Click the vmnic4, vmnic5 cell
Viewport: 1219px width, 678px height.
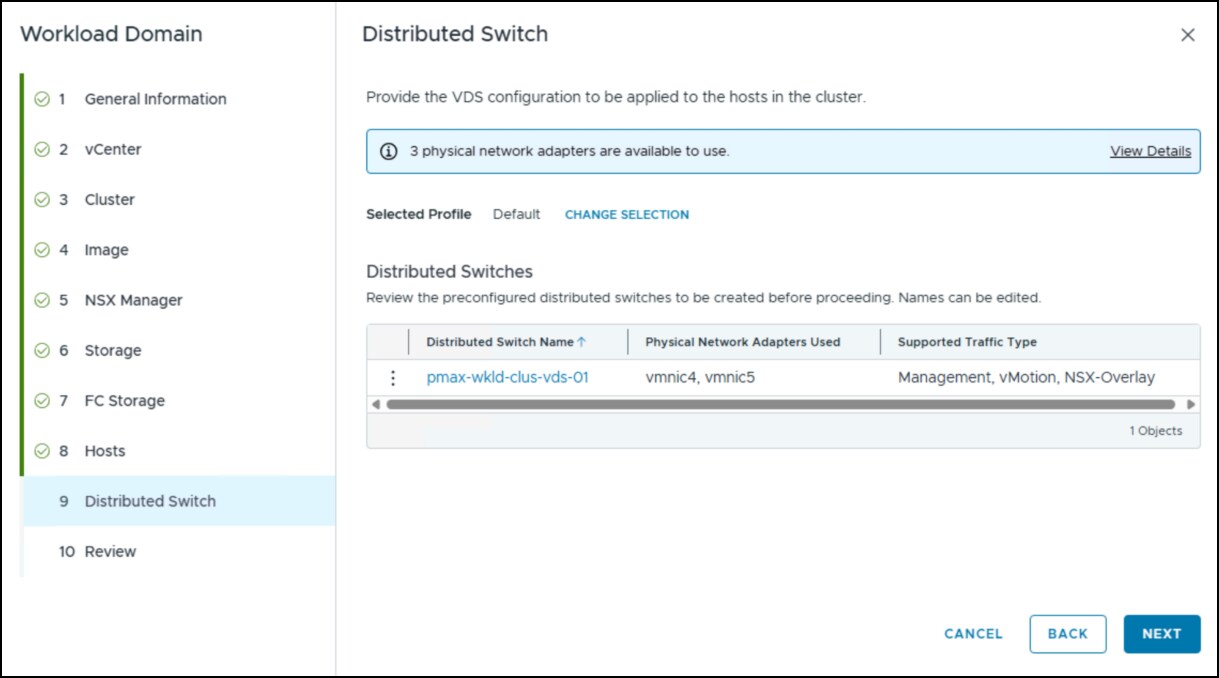(x=700, y=378)
